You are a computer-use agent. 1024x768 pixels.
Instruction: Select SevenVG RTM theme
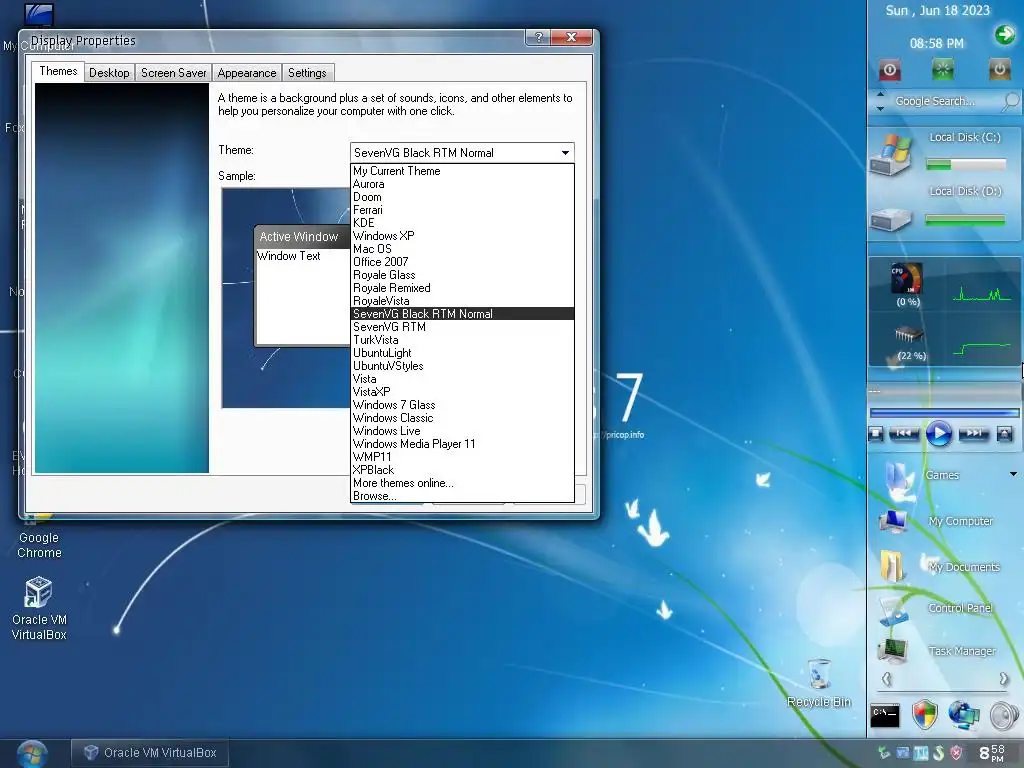463,327
